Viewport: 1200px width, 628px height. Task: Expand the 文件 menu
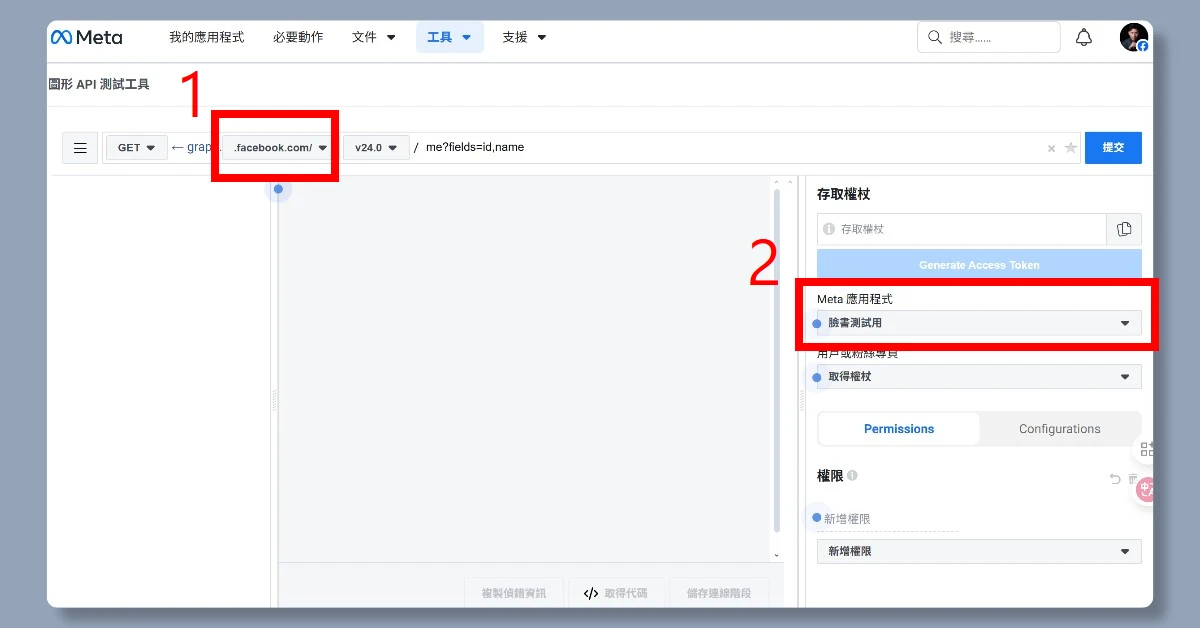(374, 37)
